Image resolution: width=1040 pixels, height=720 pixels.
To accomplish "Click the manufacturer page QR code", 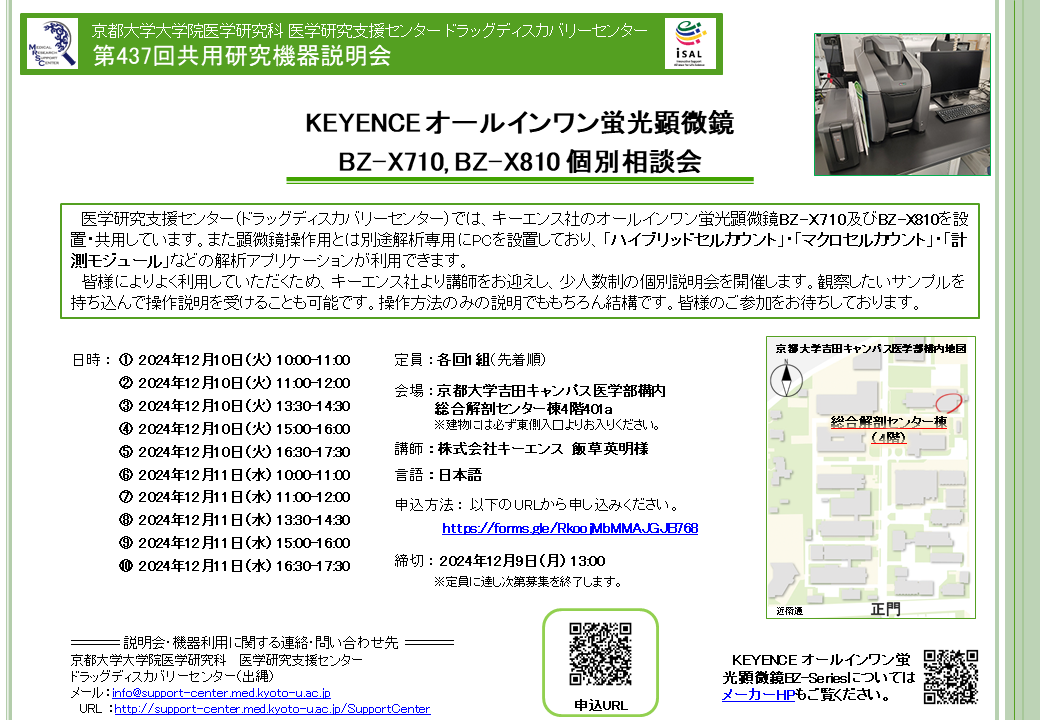I will coord(950,676).
